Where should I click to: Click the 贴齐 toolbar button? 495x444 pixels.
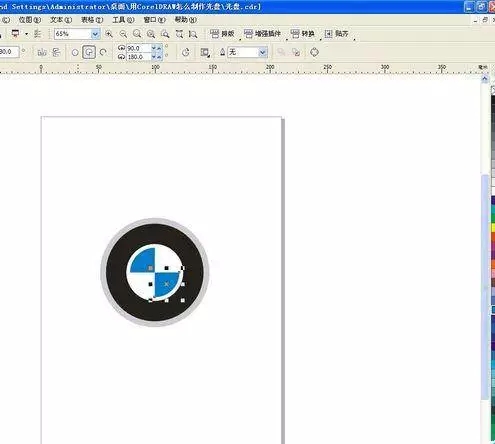(336, 34)
